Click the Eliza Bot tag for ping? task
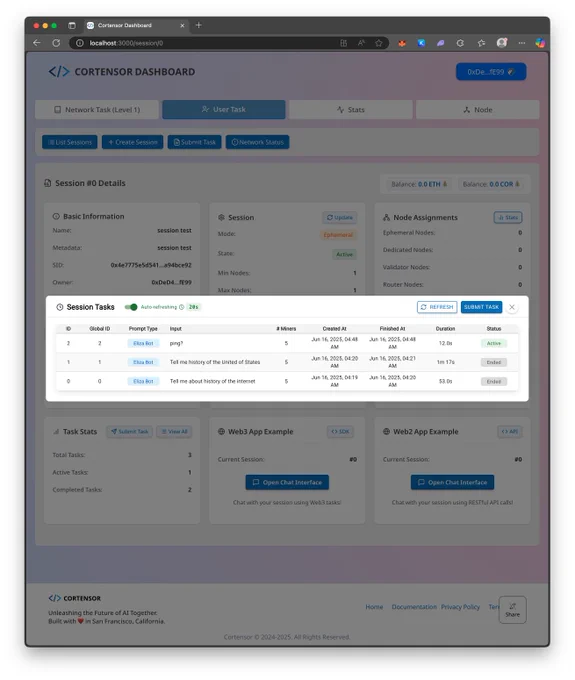This screenshot has height=680, width=575. (143, 343)
